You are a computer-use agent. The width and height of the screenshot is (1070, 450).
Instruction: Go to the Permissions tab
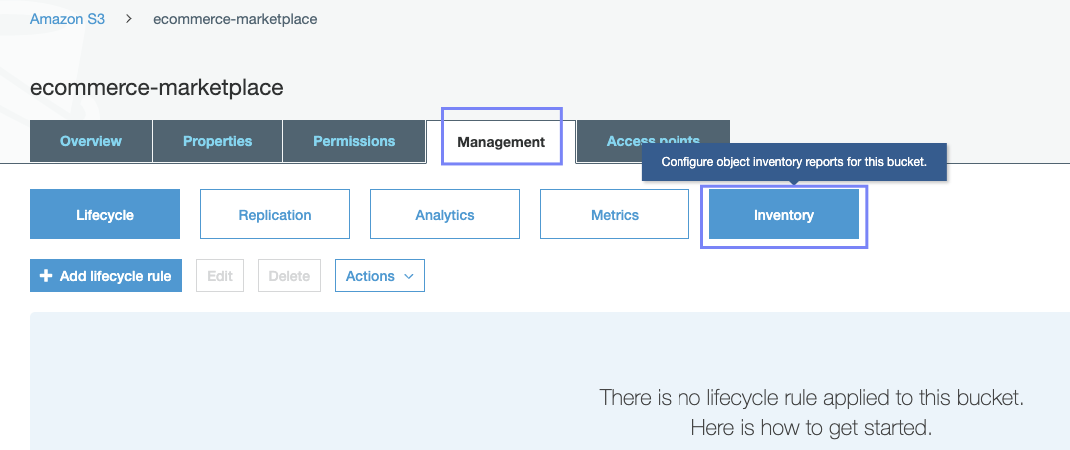pos(354,141)
